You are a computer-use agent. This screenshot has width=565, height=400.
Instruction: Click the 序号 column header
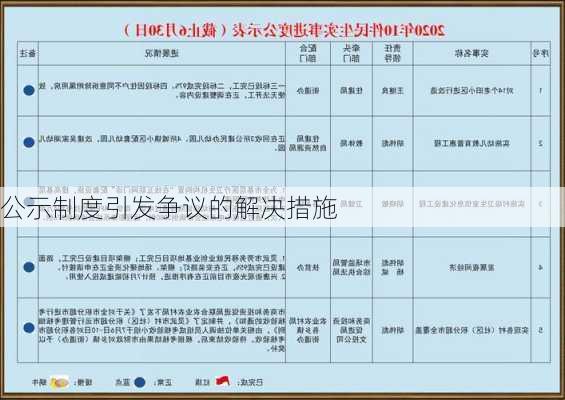tap(540, 53)
